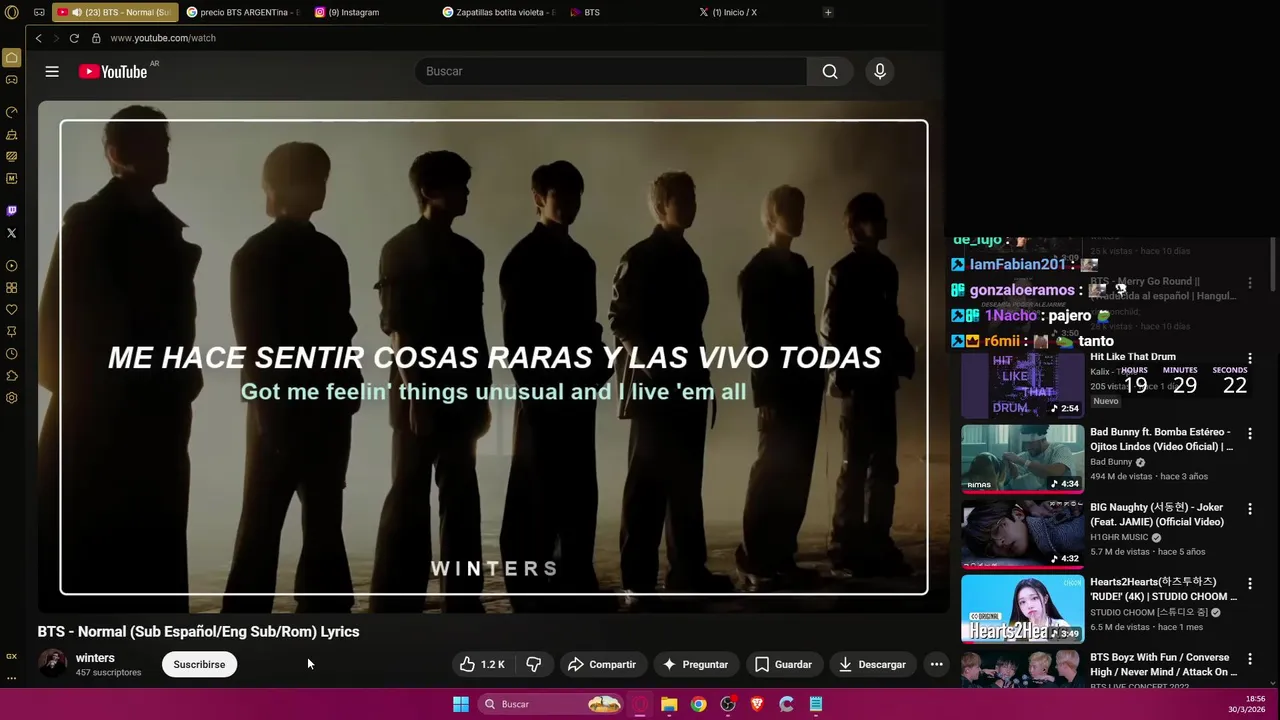The width and height of the screenshot is (1280, 720).
Task: Open Bad Bunny Ojitos Lindos thumbnail
Action: [1022, 459]
